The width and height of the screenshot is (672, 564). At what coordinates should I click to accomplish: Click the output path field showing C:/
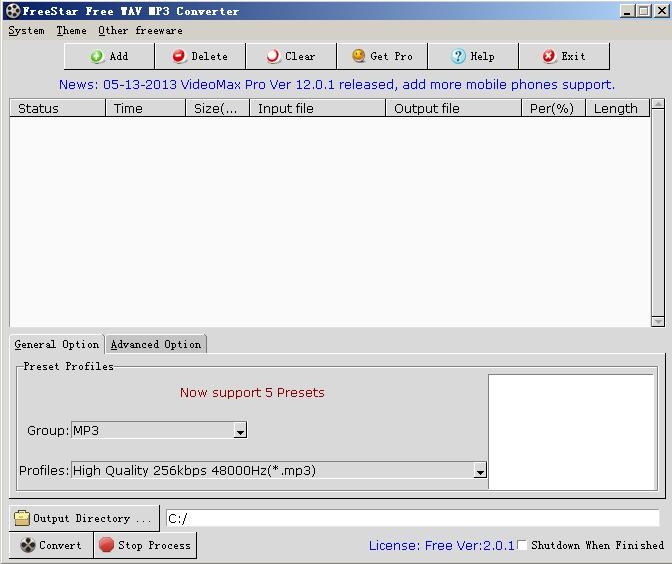412,519
